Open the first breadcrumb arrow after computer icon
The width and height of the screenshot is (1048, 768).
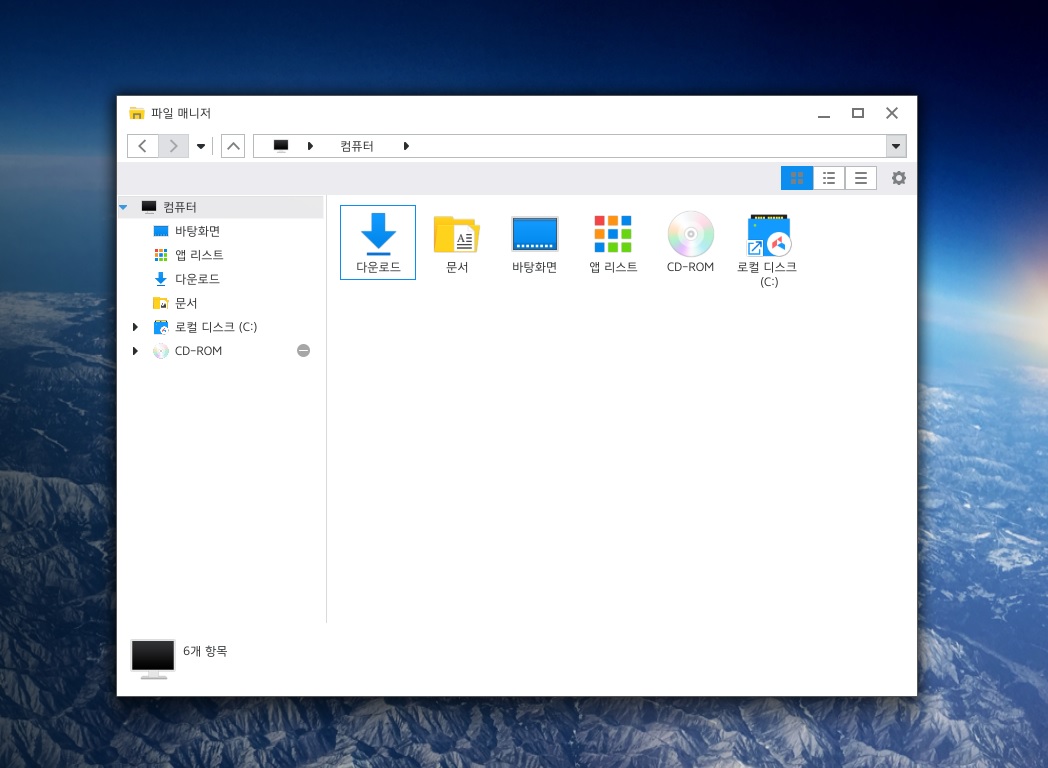tap(310, 146)
